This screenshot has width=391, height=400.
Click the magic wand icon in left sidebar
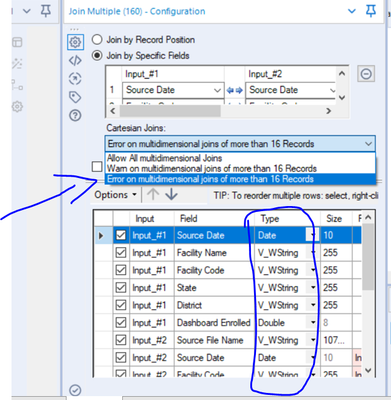coord(17,63)
